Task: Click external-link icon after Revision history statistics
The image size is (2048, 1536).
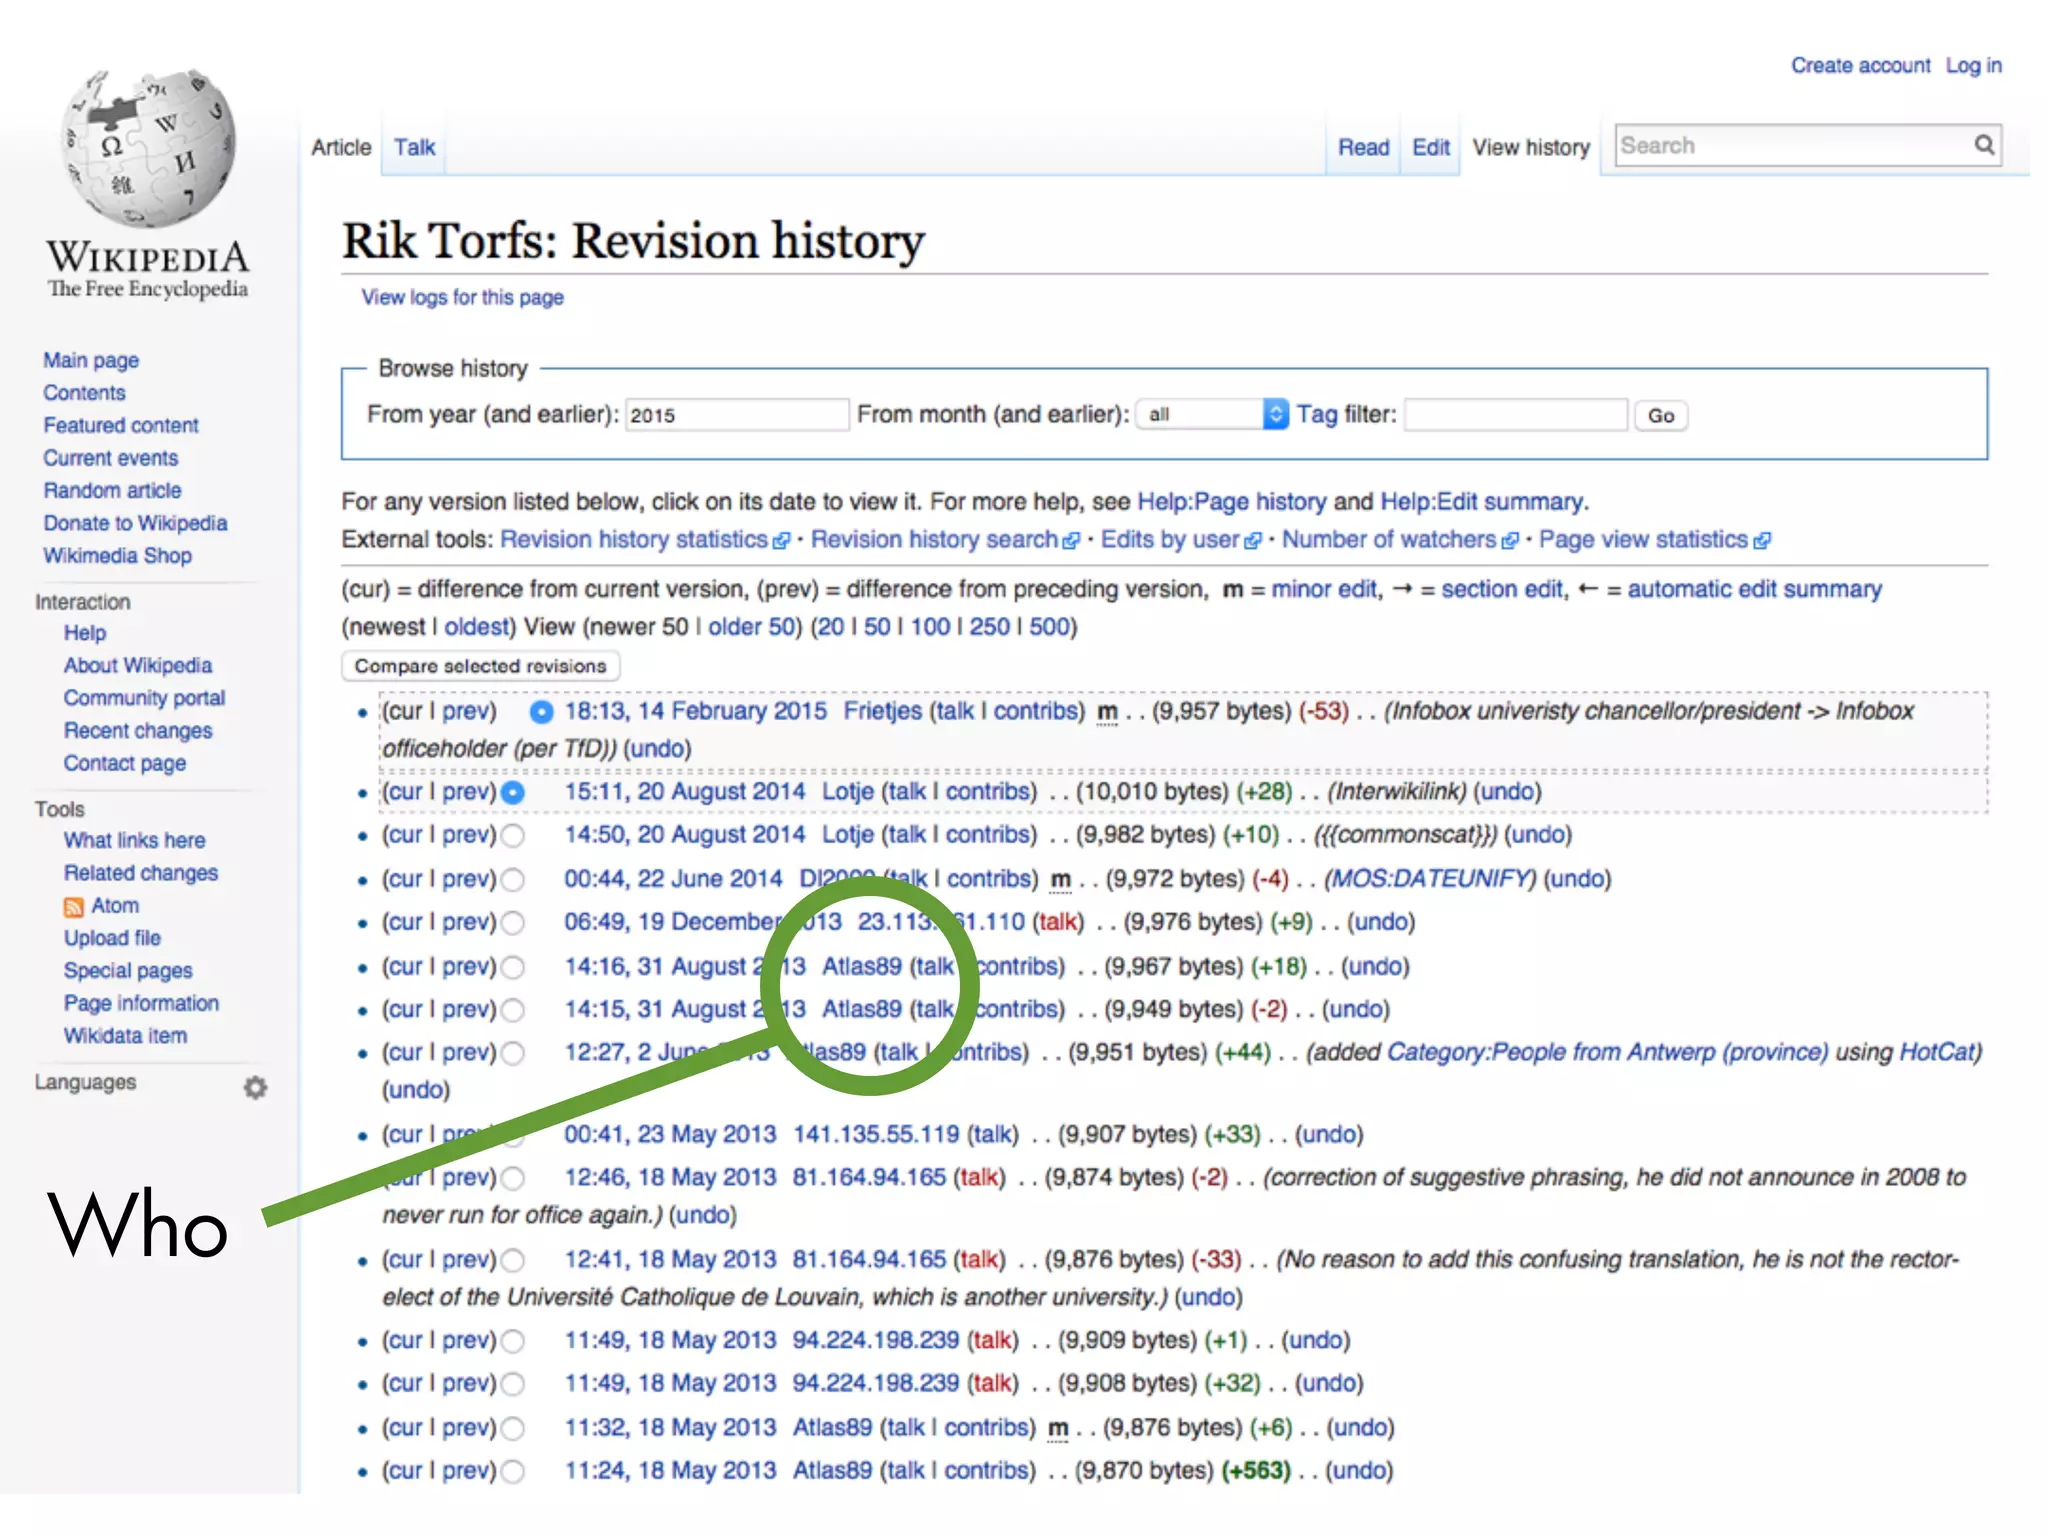Action: tap(782, 541)
